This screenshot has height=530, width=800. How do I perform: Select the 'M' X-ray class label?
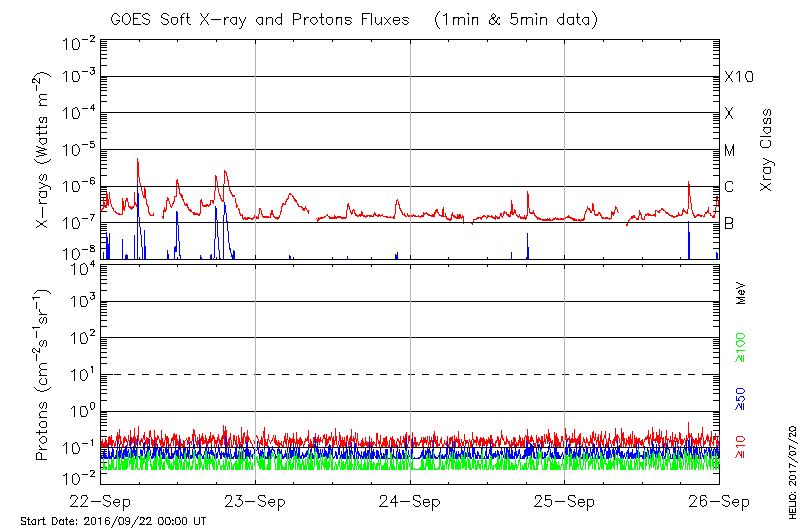pyautogui.click(x=730, y=151)
